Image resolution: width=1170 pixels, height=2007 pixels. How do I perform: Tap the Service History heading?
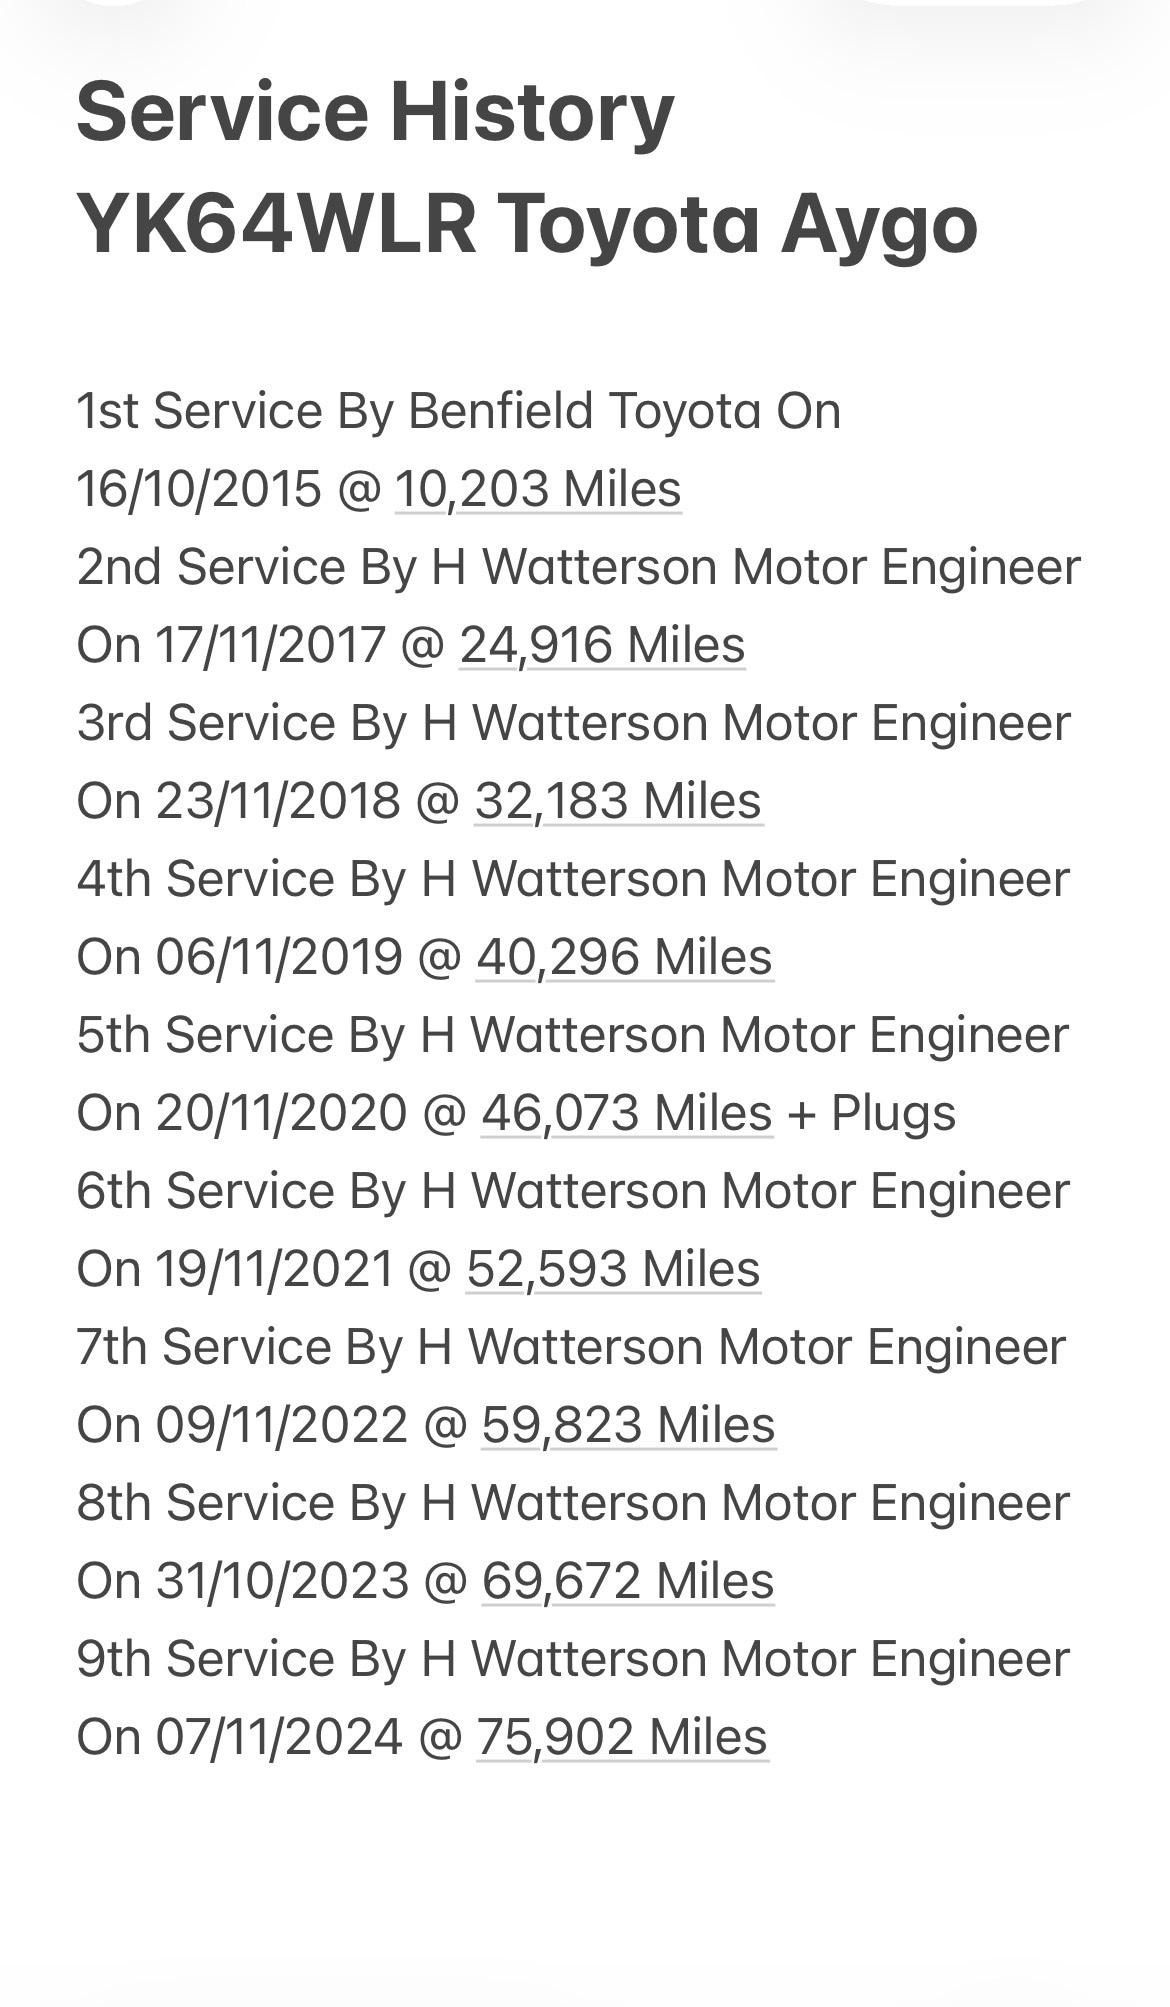(375, 111)
